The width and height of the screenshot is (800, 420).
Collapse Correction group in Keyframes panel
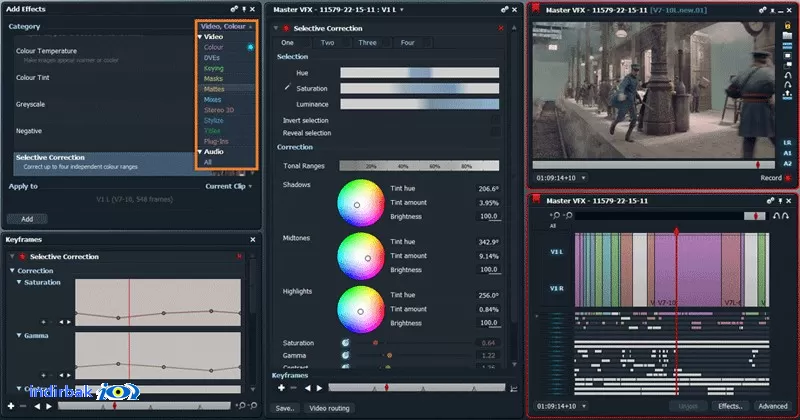pos(12,270)
